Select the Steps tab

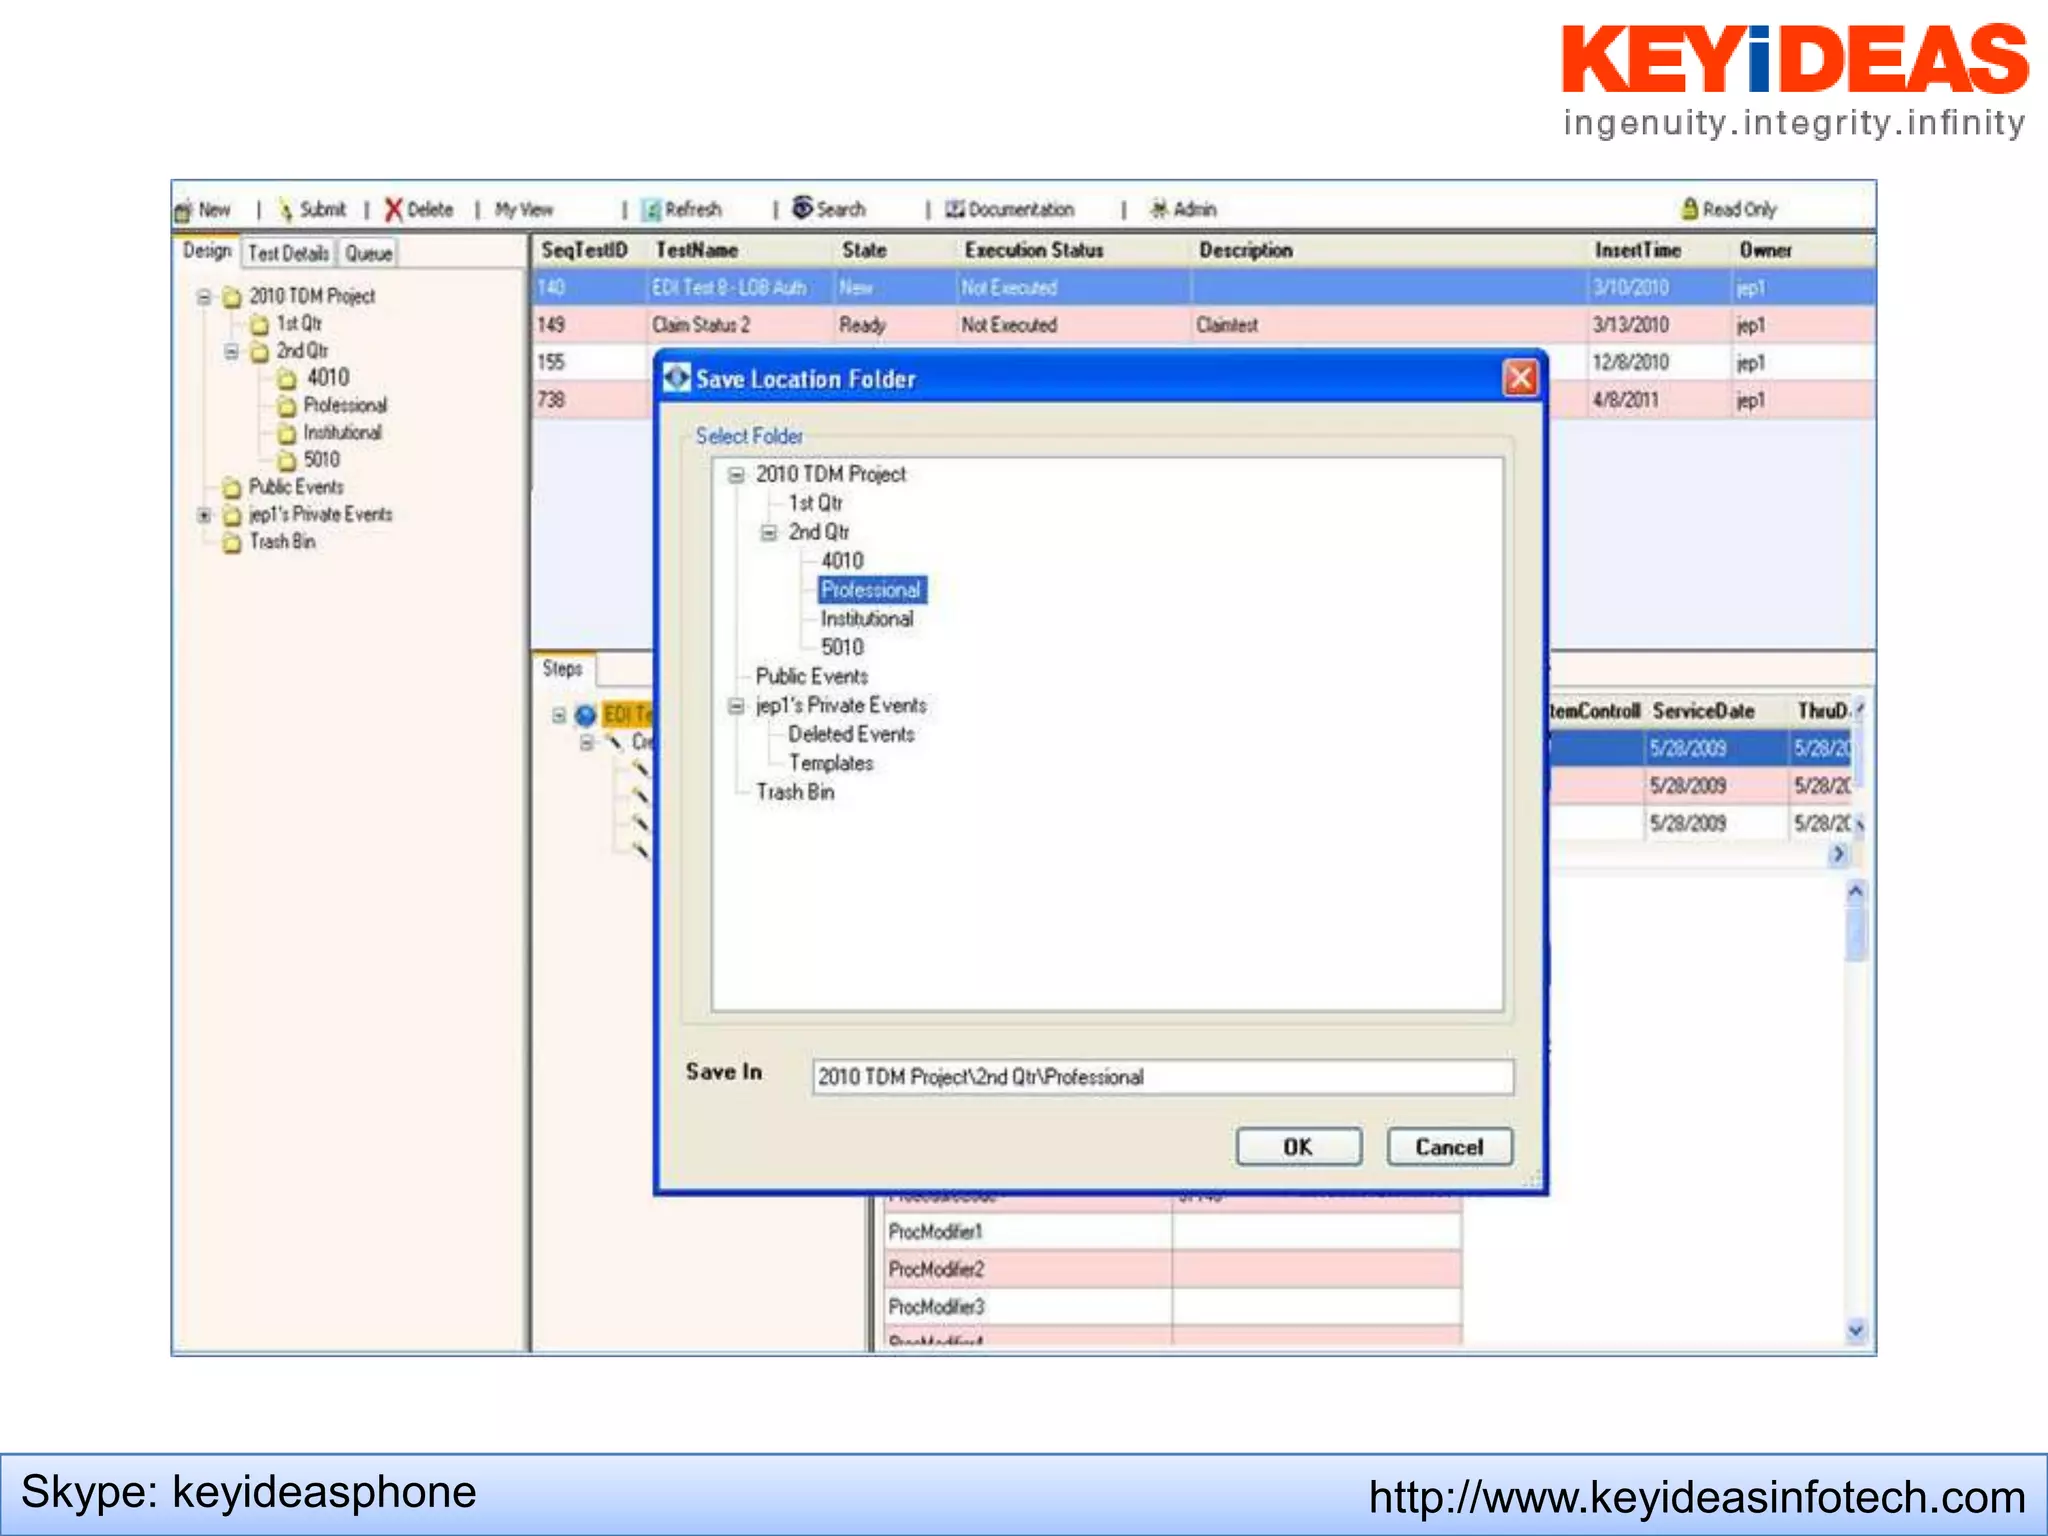tap(563, 669)
